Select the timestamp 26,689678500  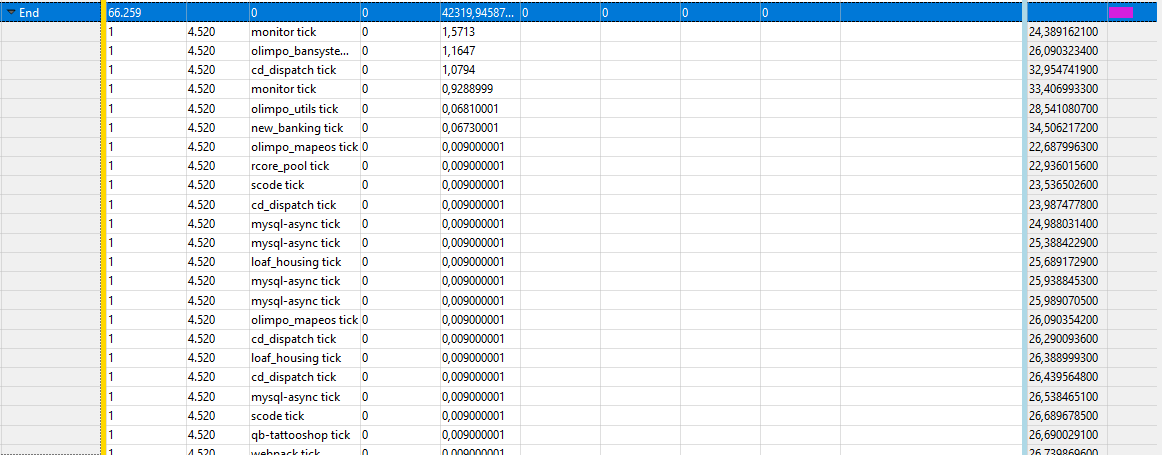click(1064, 416)
